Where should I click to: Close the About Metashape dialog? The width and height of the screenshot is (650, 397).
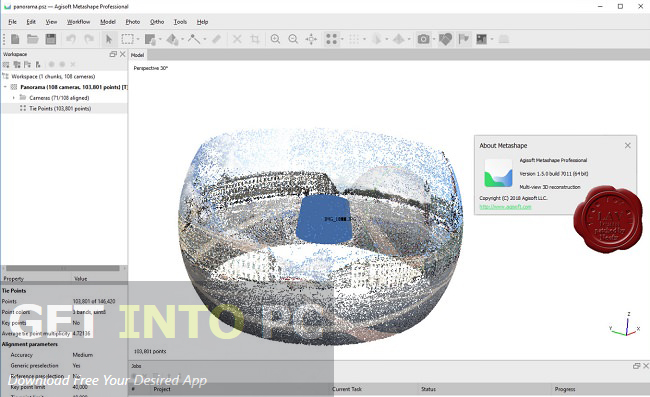coord(628,145)
